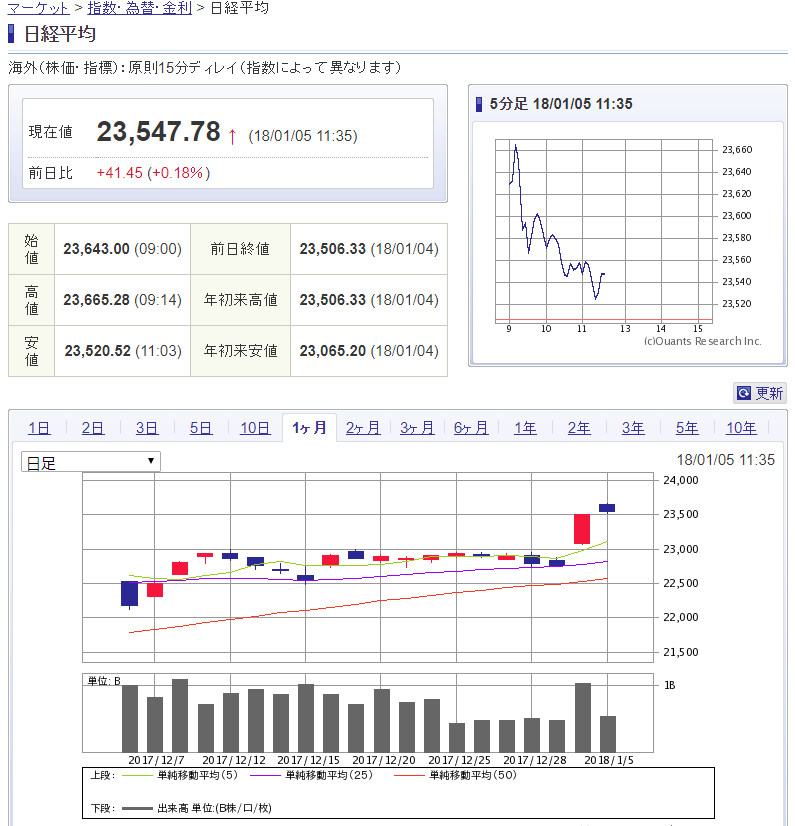Switch to the 3日 chart tab
The height and width of the screenshot is (826, 795).
pos(147,428)
